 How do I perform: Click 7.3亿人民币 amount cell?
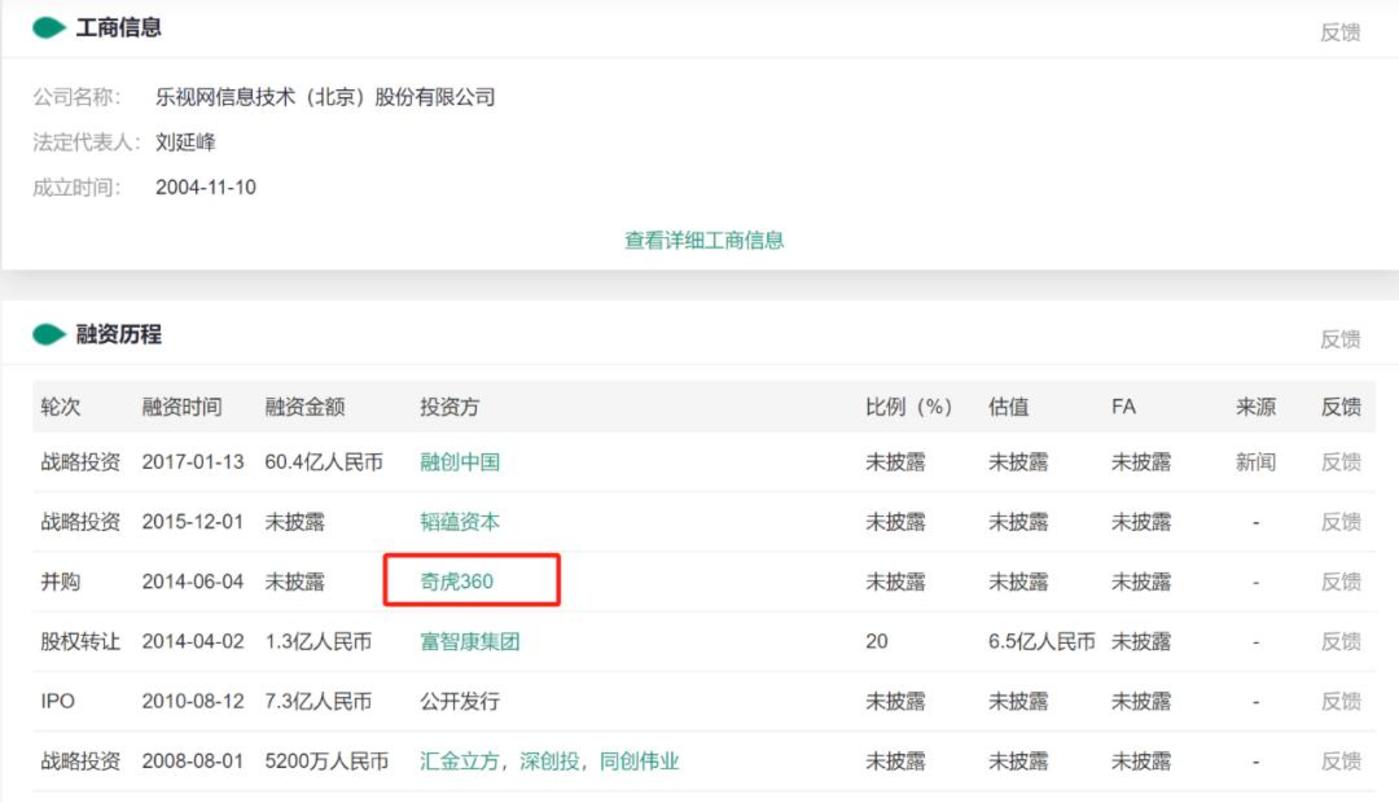tap(318, 702)
